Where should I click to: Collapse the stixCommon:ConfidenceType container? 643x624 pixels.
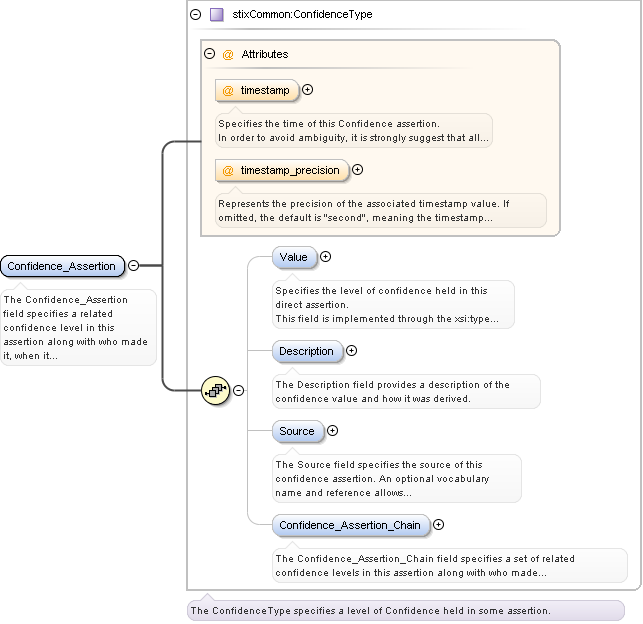pyautogui.click(x=194, y=15)
